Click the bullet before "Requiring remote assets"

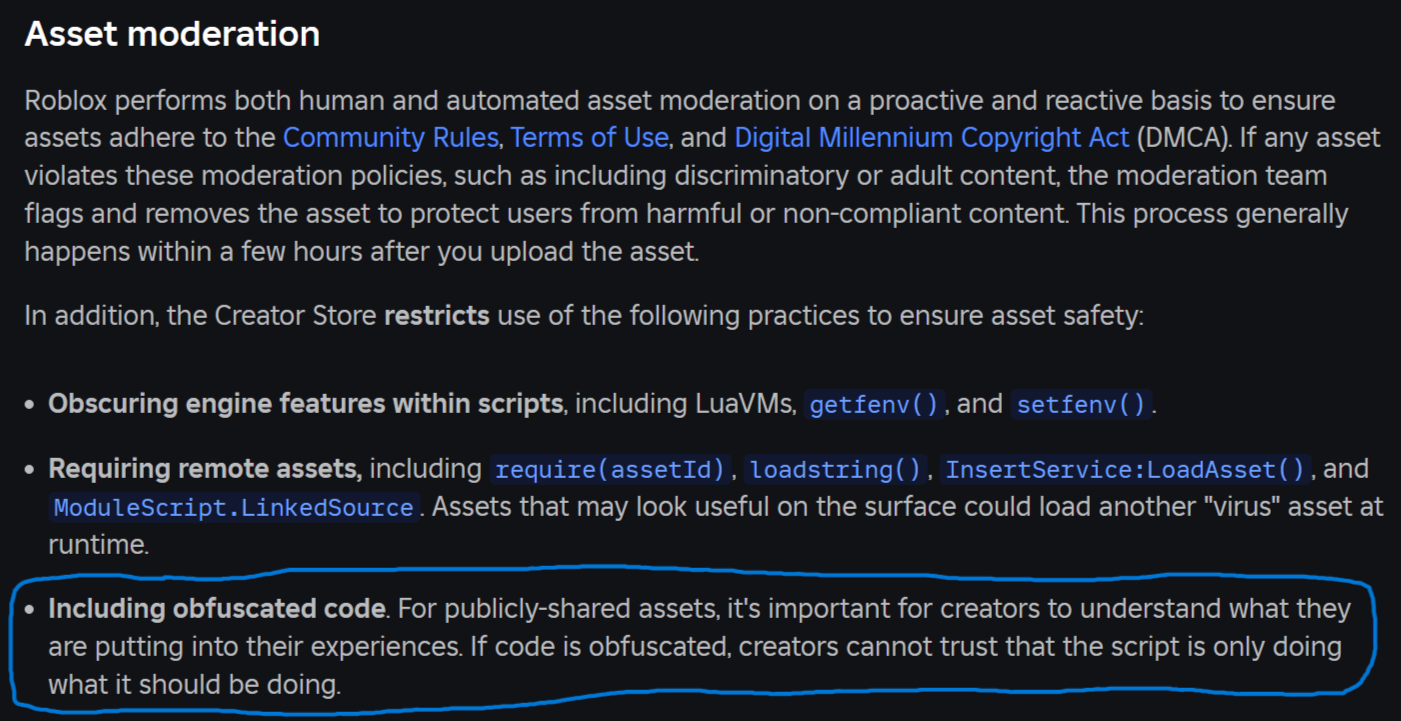pyautogui.click(x=32, y=470)
